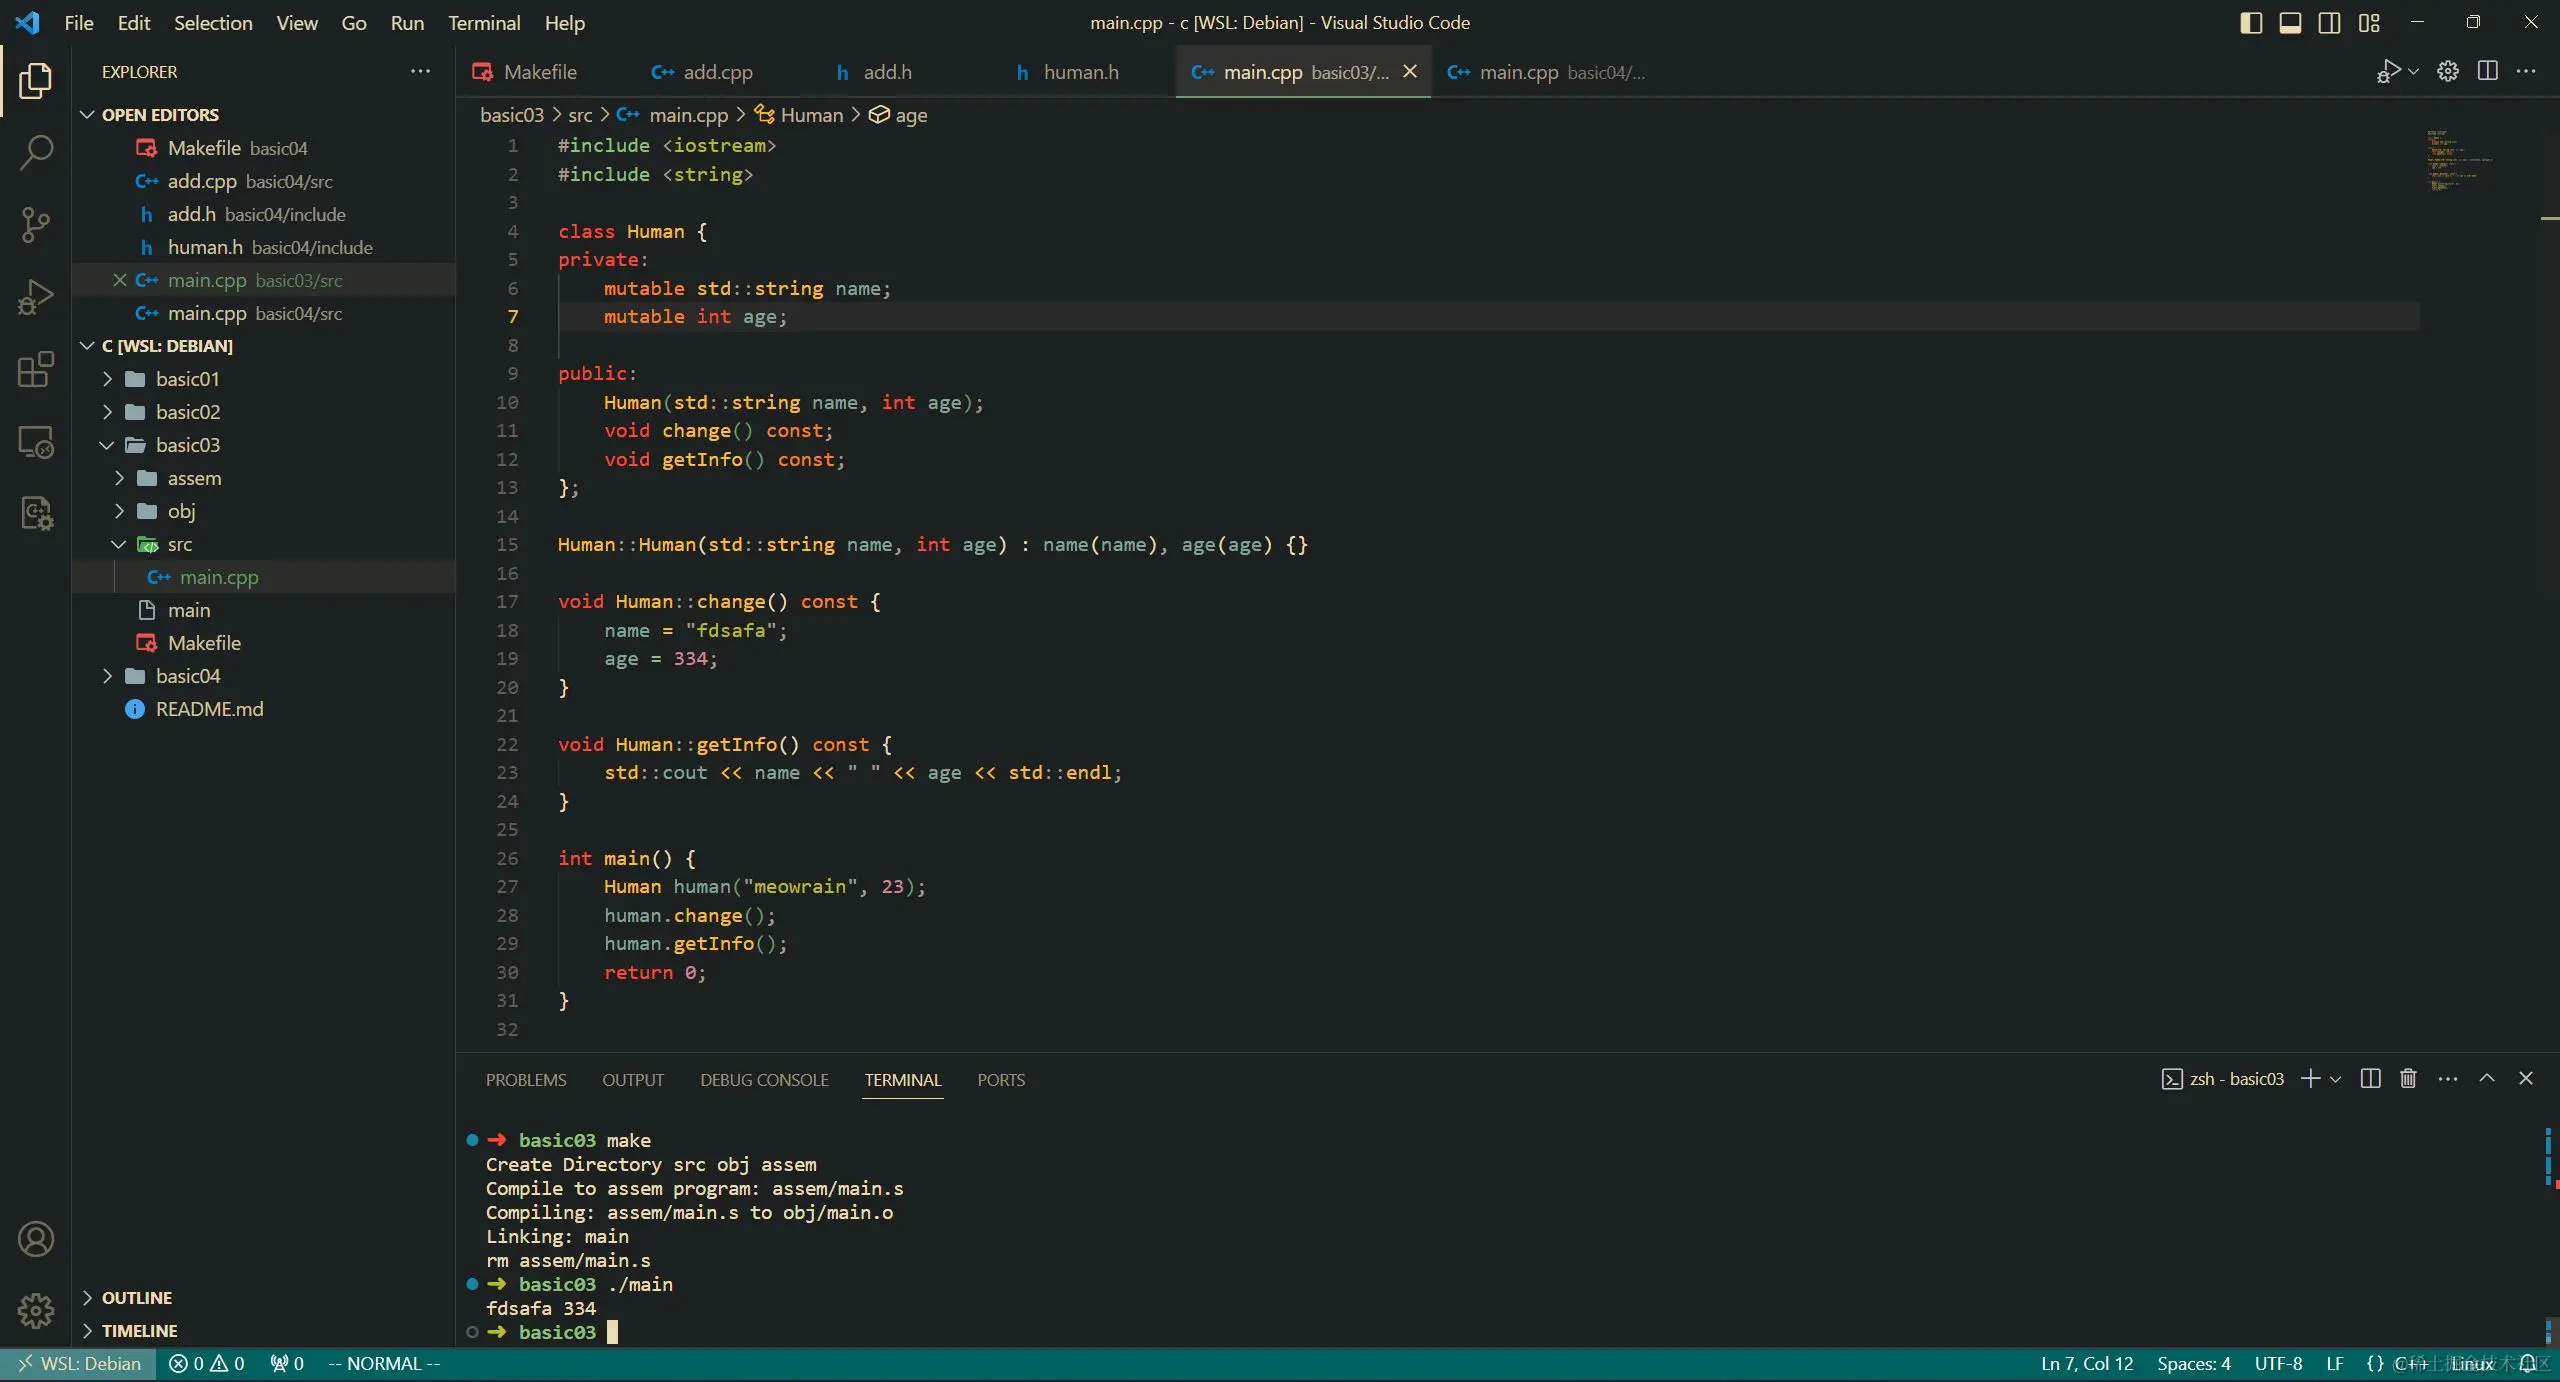Click the WSL: Debian remote indicator
The image size is (2560, 1382).
[x=79, y=1364]
